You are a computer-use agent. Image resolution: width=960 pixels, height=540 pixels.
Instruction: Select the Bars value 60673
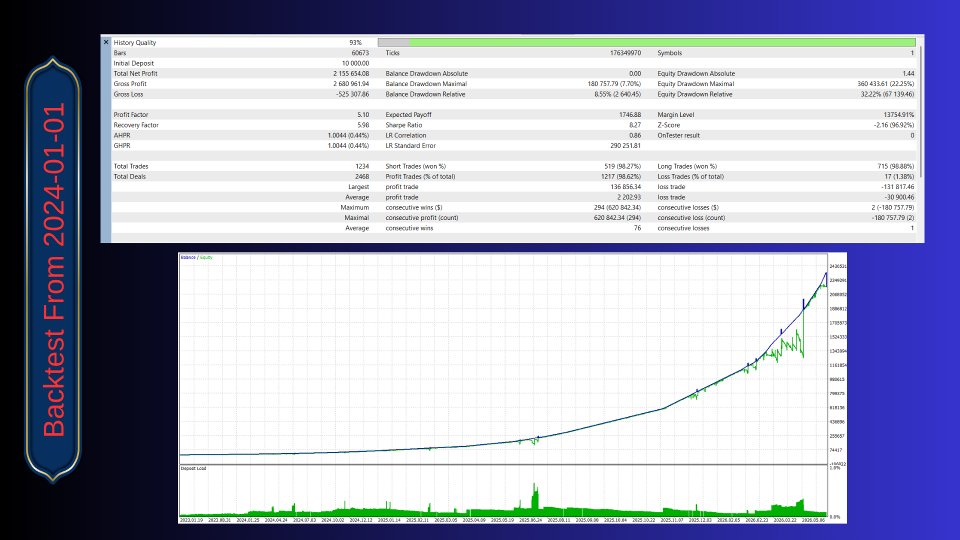359,53
